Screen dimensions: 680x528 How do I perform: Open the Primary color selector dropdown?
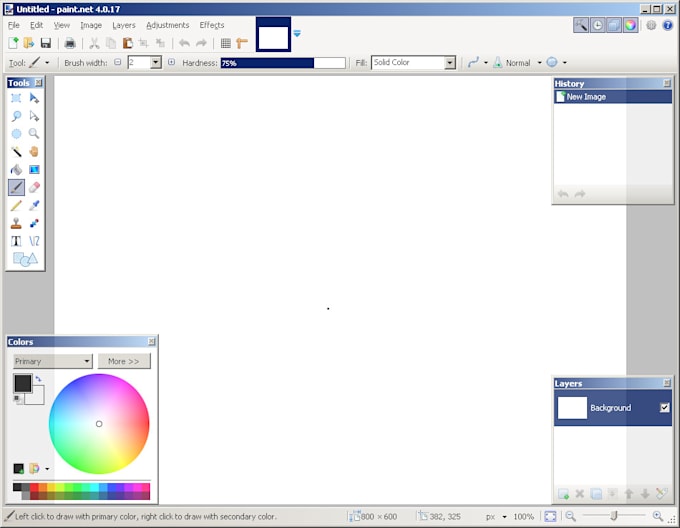[52, 361]
